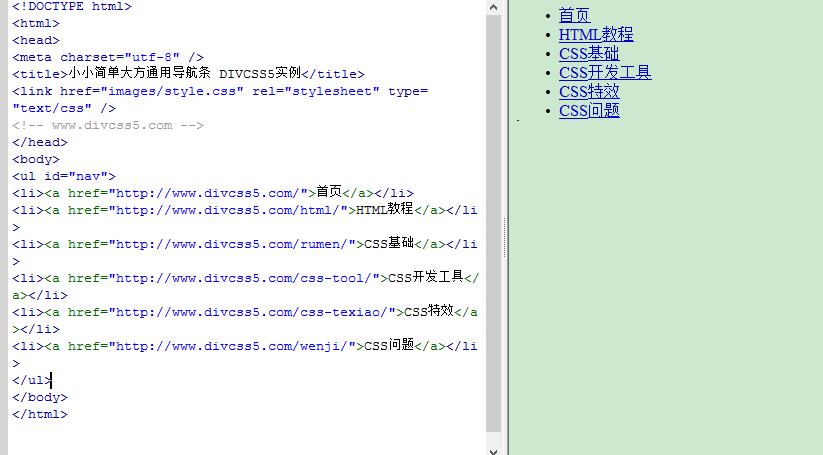
Task: Click the code editor vertical scrollbar thumb
Action: click(493, 223)
